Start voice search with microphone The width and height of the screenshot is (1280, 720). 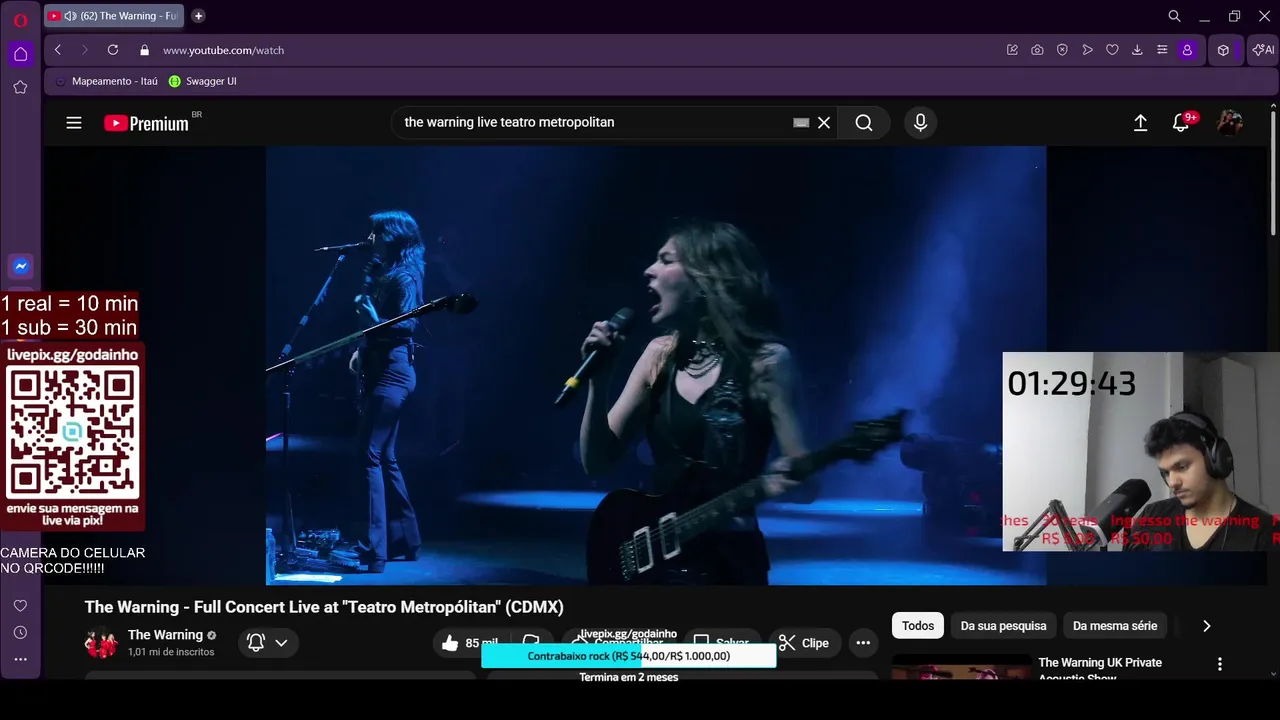click(920, 122)
